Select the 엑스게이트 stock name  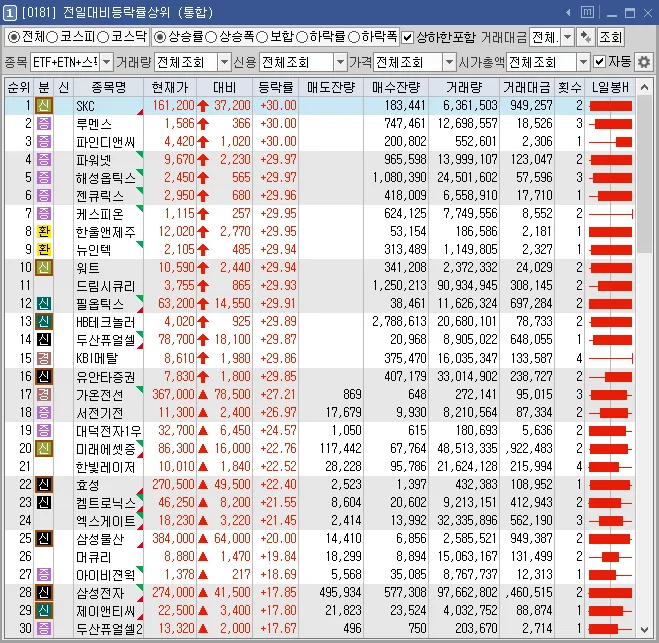105,521
